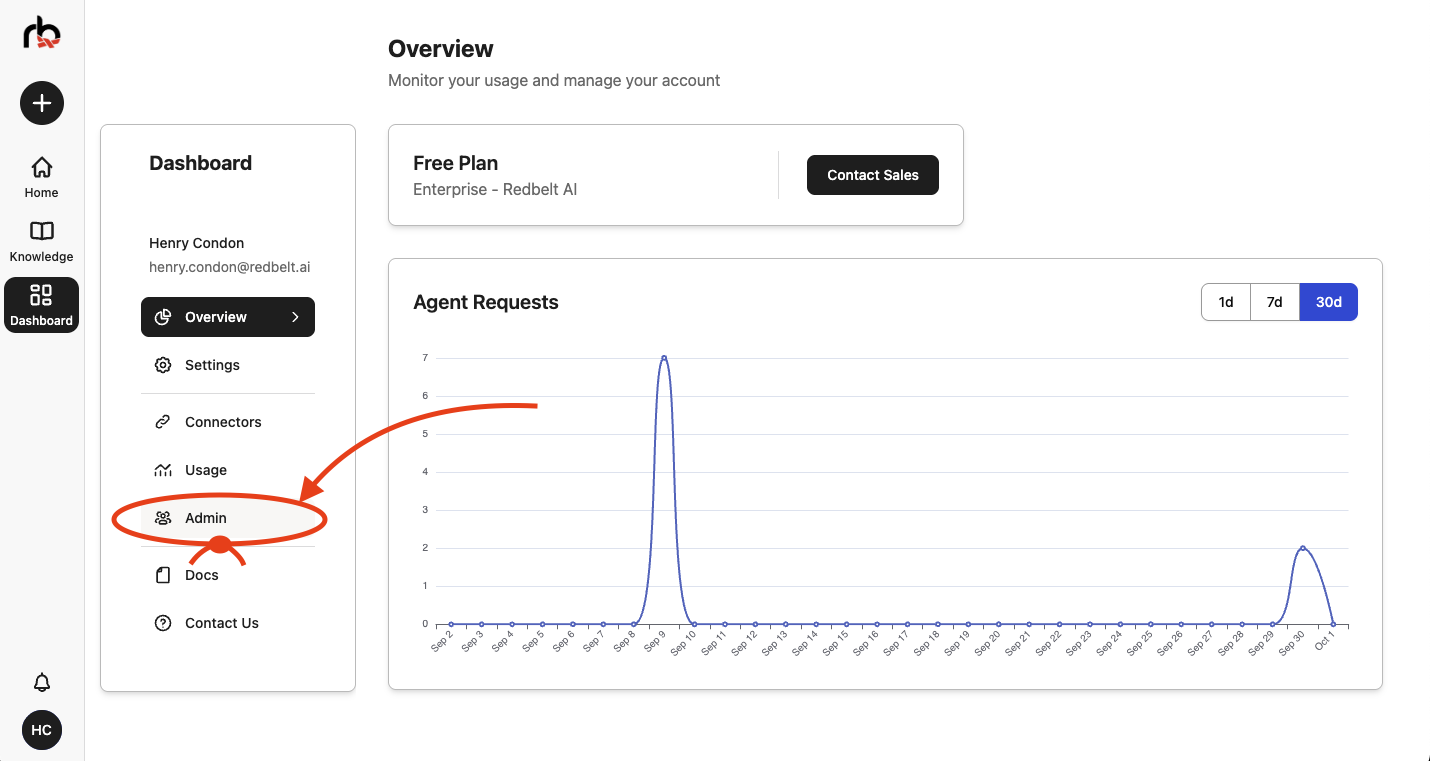1430x761 pixels.
Task: Click the Sep 30 data point on chart
Action: [1302, 548]
